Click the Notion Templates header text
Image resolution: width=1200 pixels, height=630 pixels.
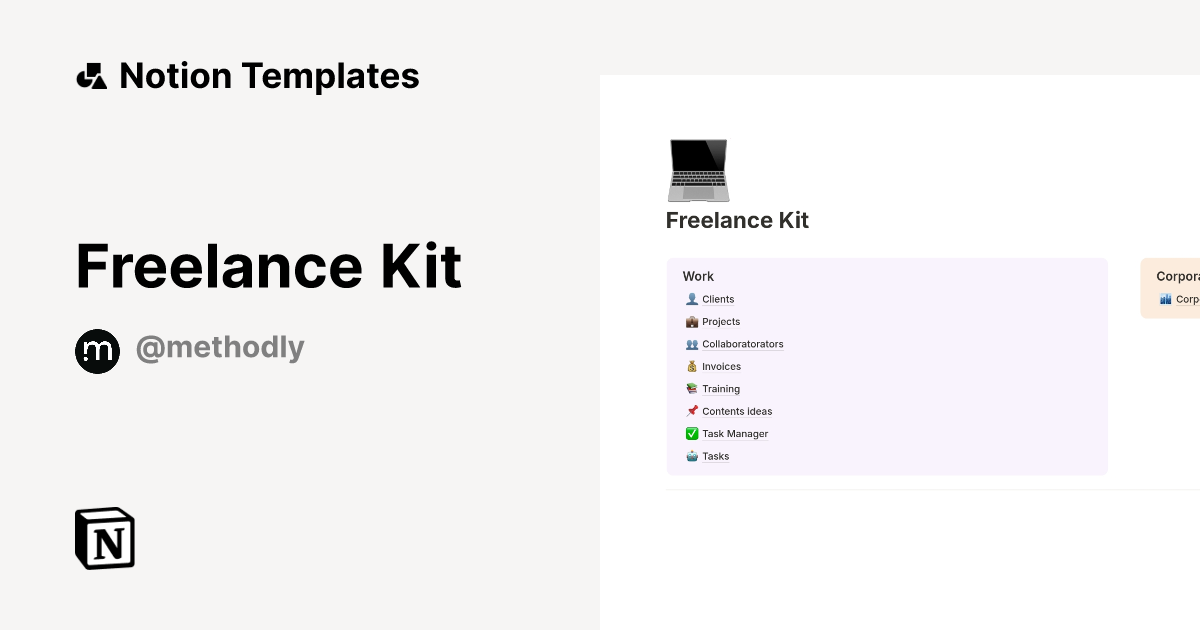(x=269, y=75)
